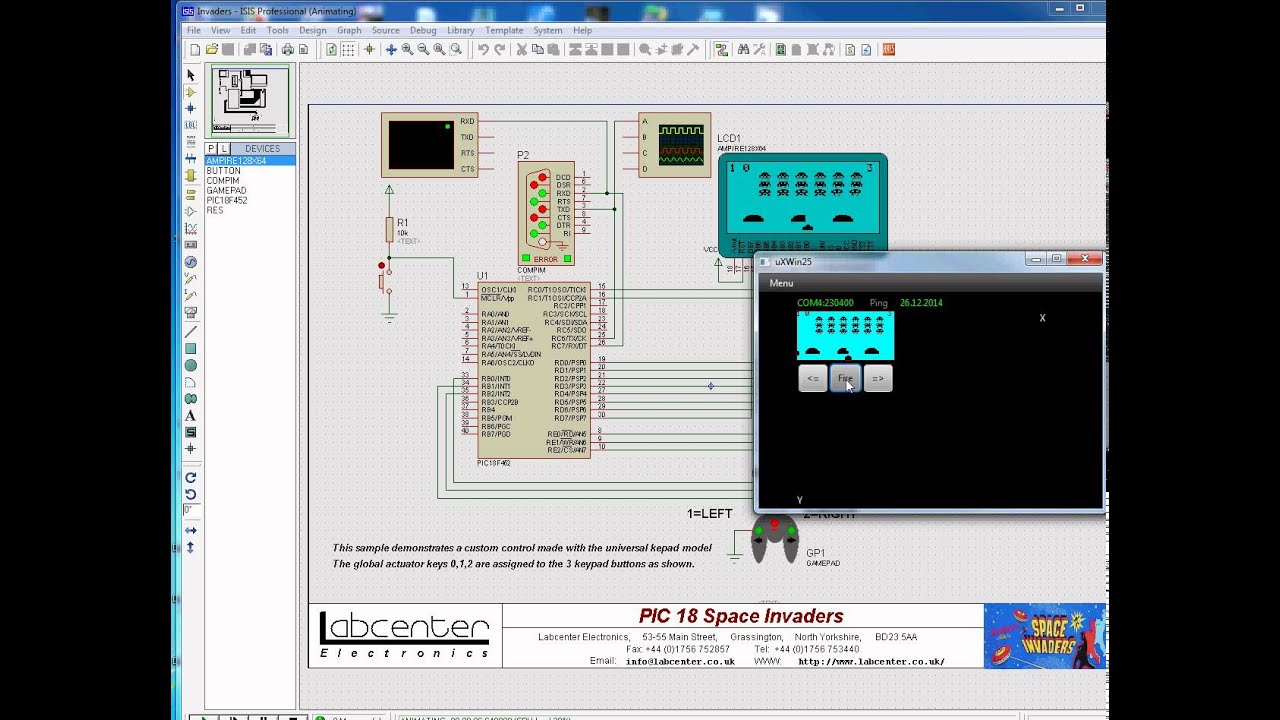
Task: Select the 2D Graphics Text tool
Action: pyautogui.click(x=190, y=415)
